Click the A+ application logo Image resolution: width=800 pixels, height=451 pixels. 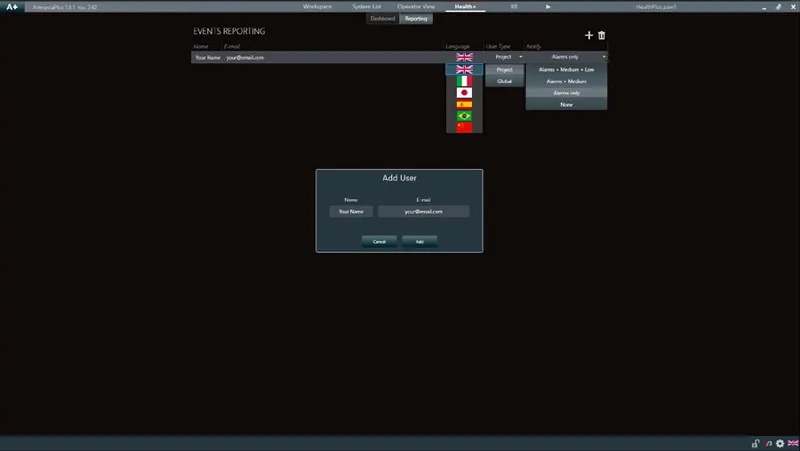(12, 7)
